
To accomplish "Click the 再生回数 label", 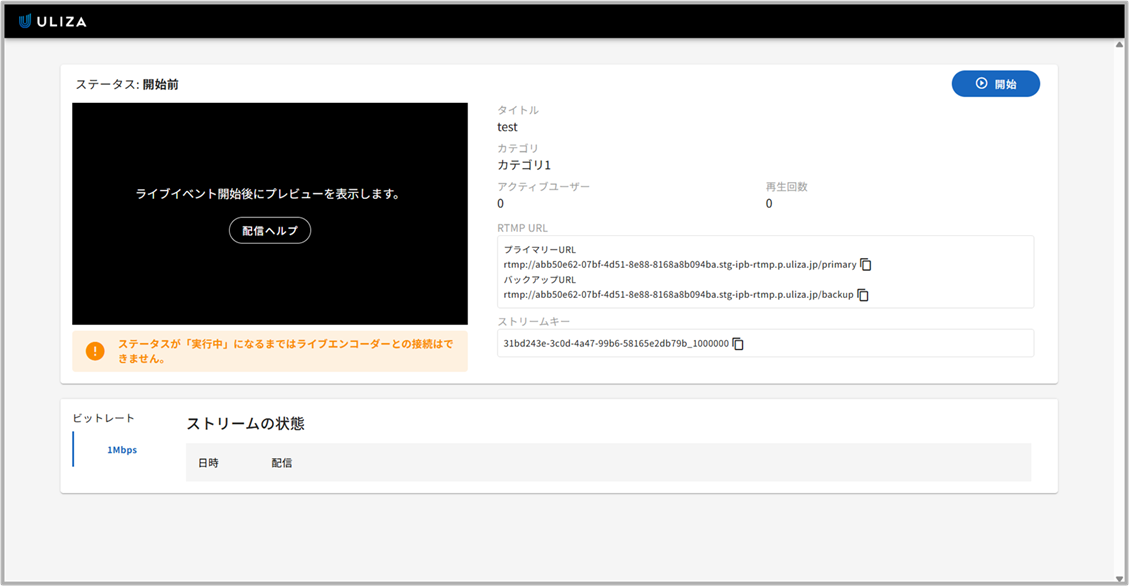I will pyautogui.click(x=786, y=186).
